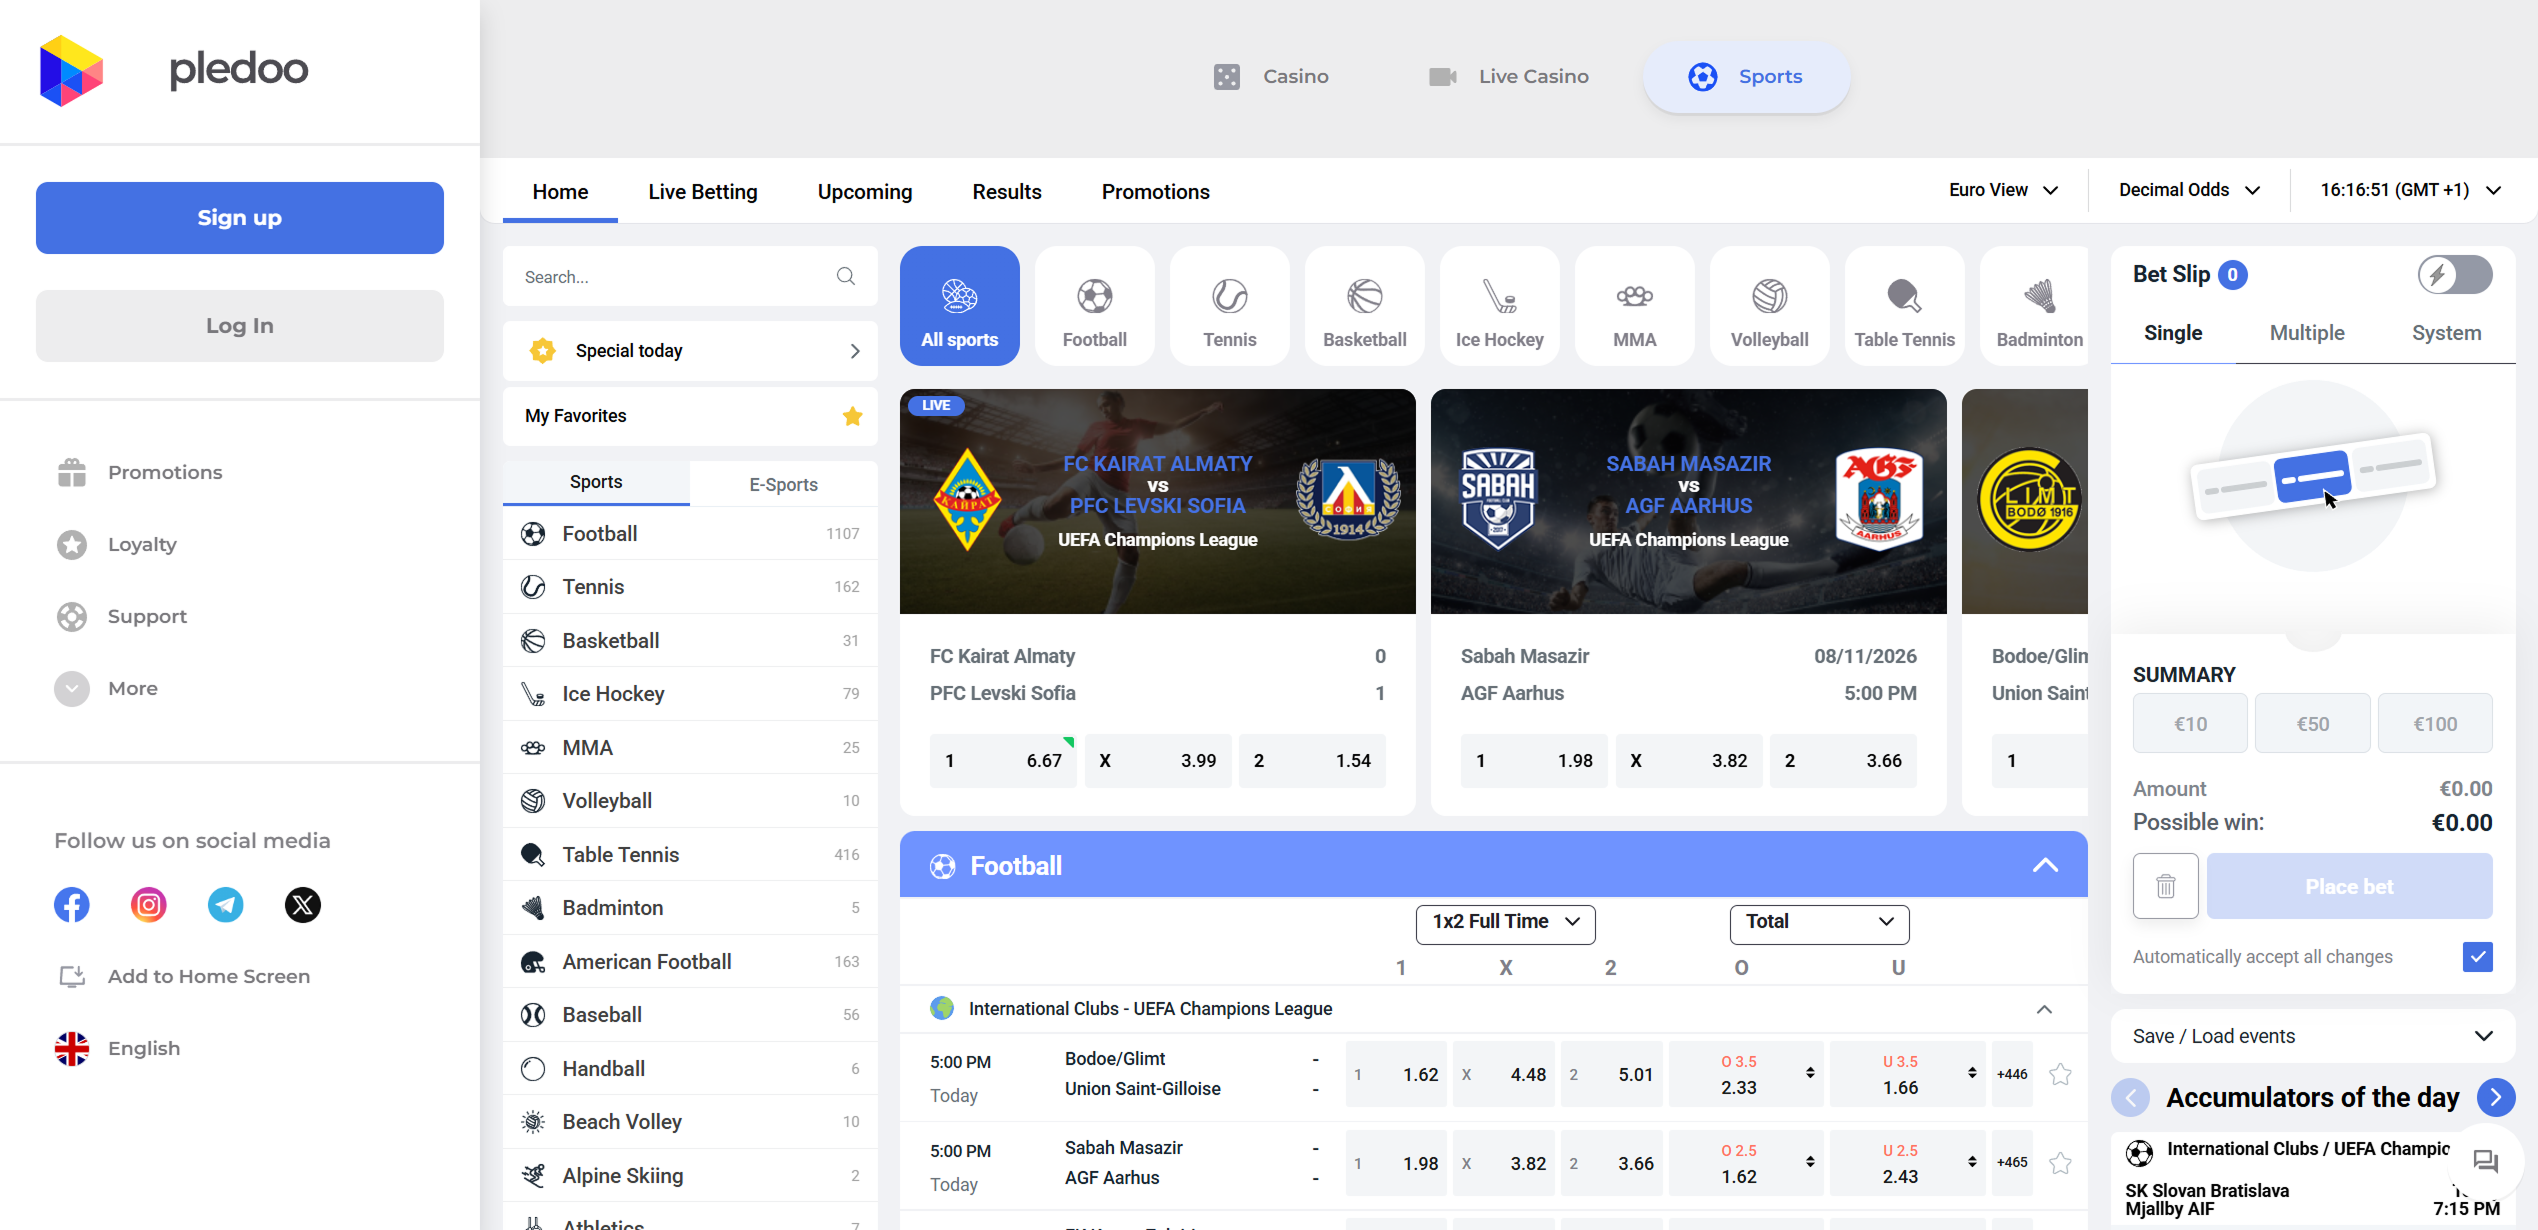Open the Total market dropdown

pos(1820,923)
